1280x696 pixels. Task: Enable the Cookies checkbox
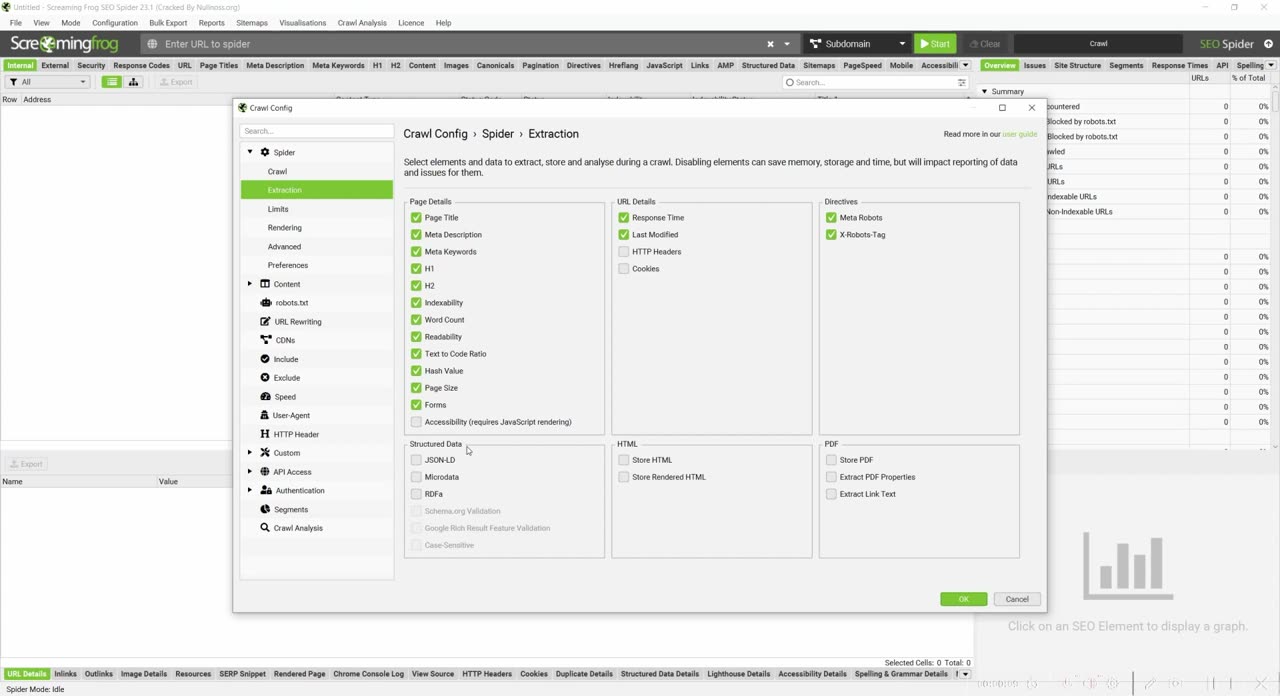[624, 269]
